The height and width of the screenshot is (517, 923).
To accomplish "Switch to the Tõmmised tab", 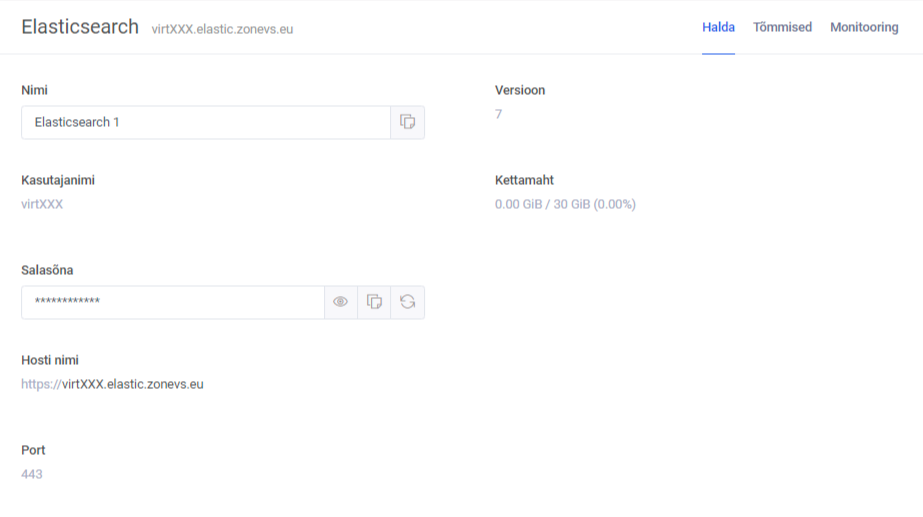I will pos(782,27).
